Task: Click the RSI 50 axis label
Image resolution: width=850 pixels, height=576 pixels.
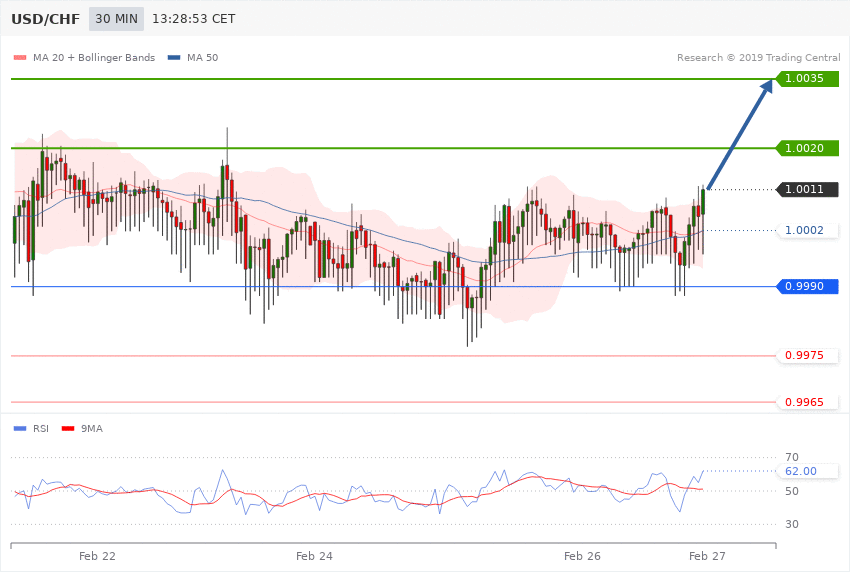Action: coord(791,491)
